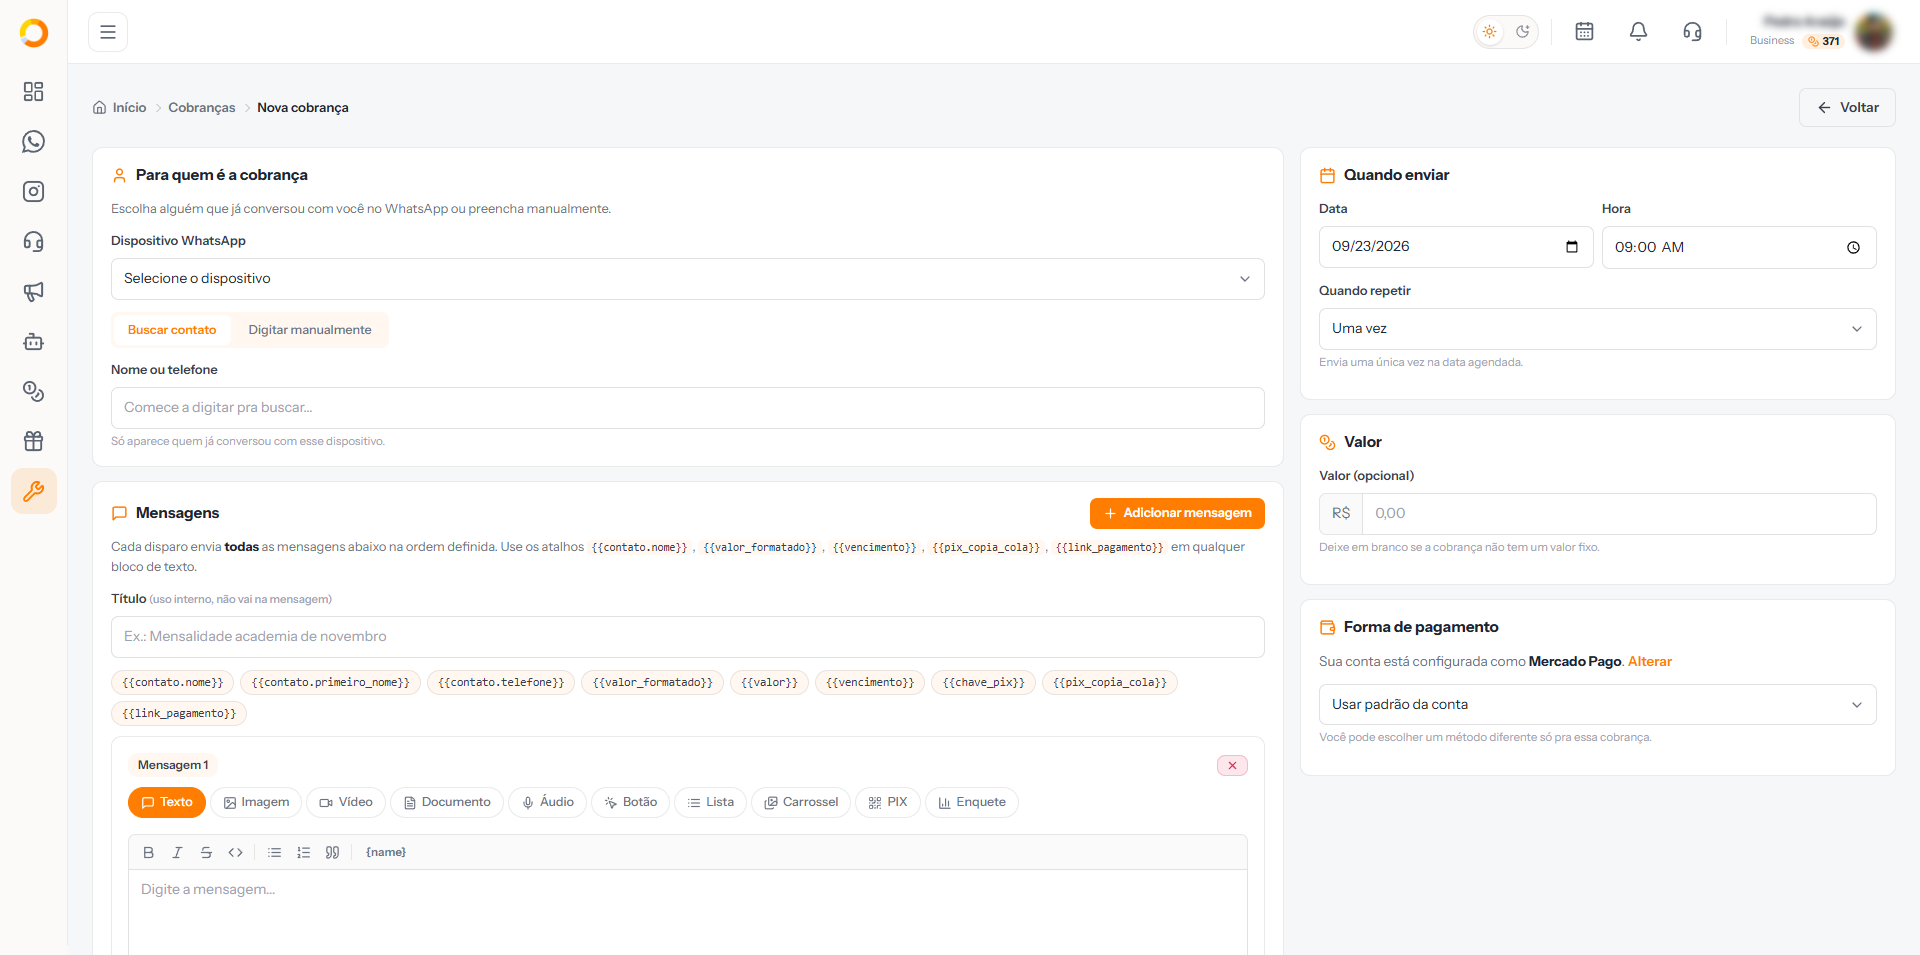Open the hamburger menu button

(x=108, y=32)
